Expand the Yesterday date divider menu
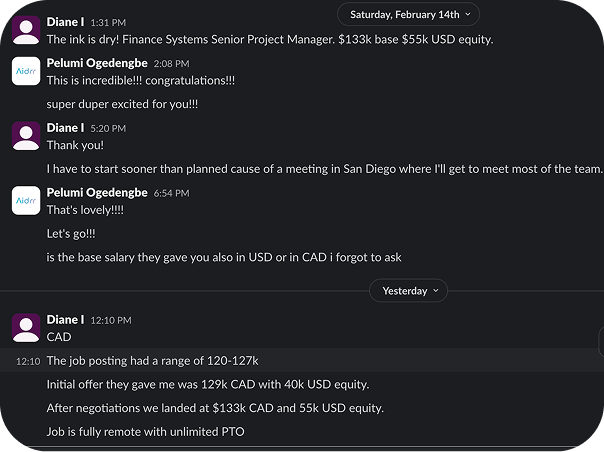 tap(408, 291)
